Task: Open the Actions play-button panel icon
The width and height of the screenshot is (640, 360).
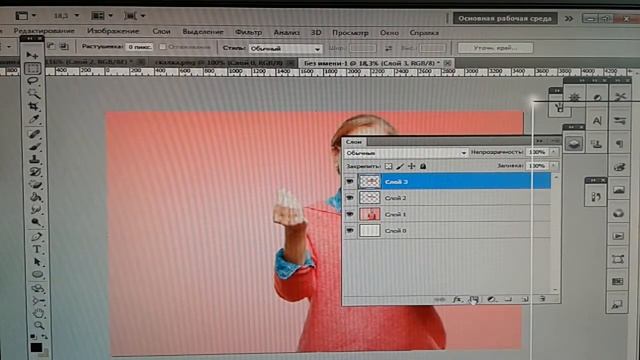Action: [x=618, y=236]
